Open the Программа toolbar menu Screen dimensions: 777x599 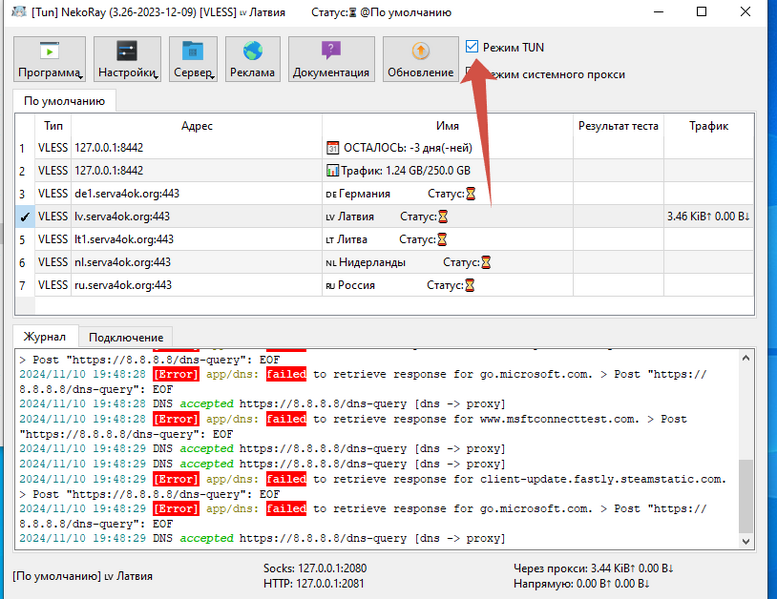click(47, 60)
